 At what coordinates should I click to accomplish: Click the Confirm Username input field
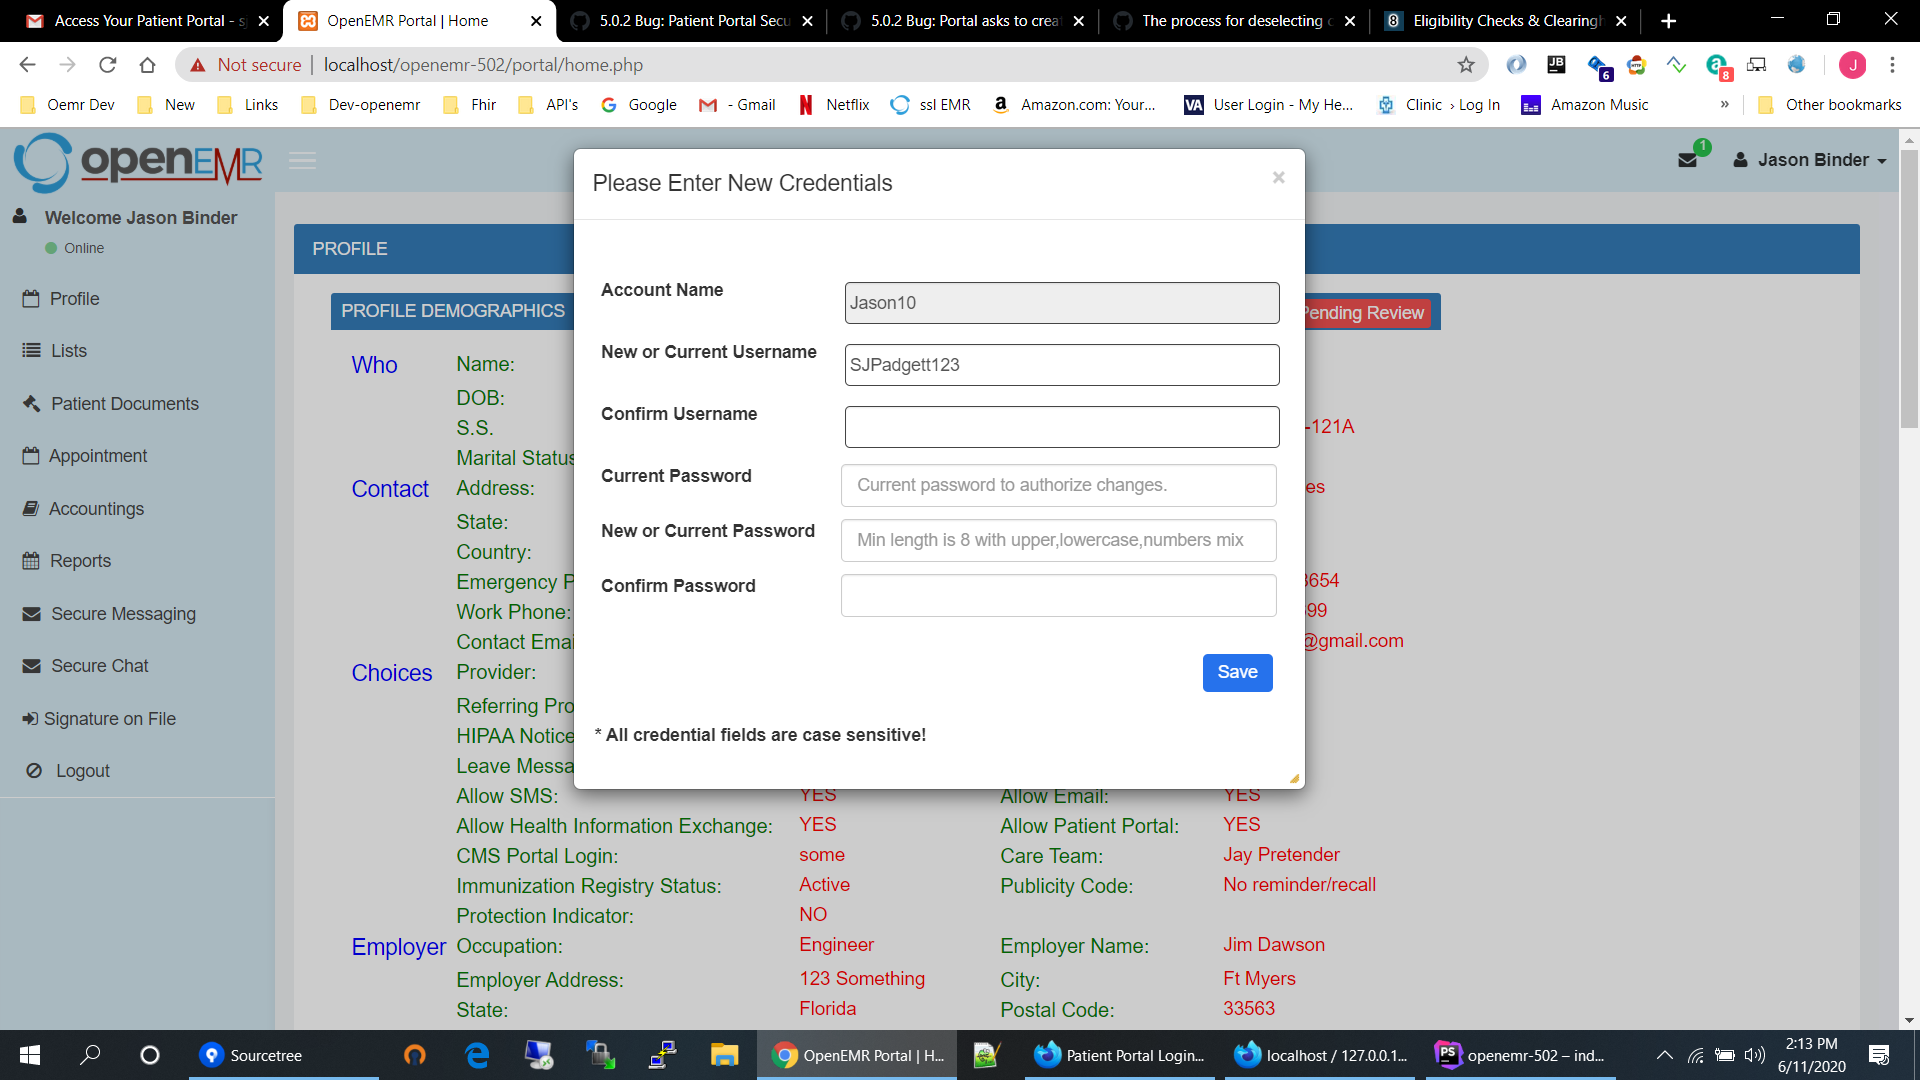tap(1061, 427)
